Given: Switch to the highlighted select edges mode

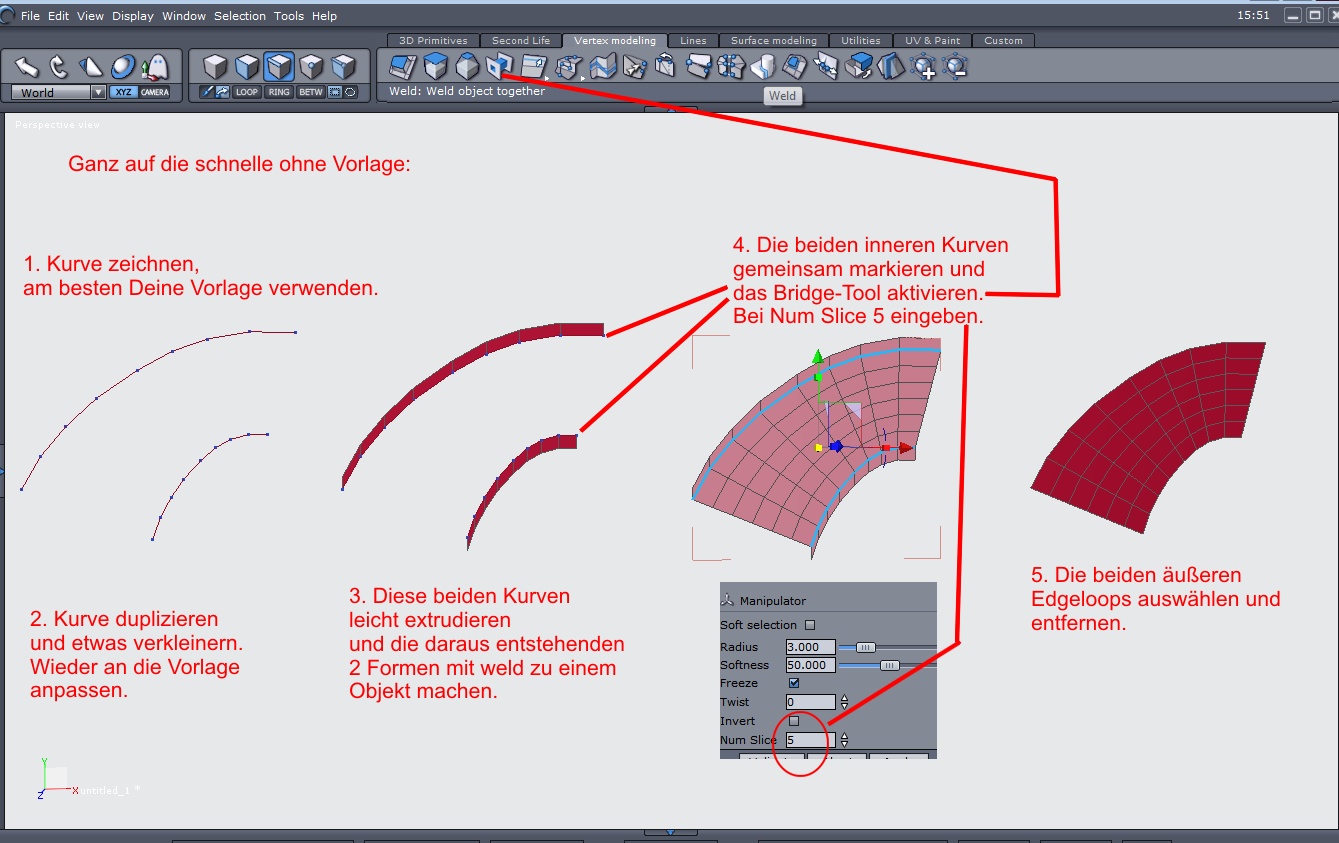Looking at the screenshot, I should (x=279, y=67).
